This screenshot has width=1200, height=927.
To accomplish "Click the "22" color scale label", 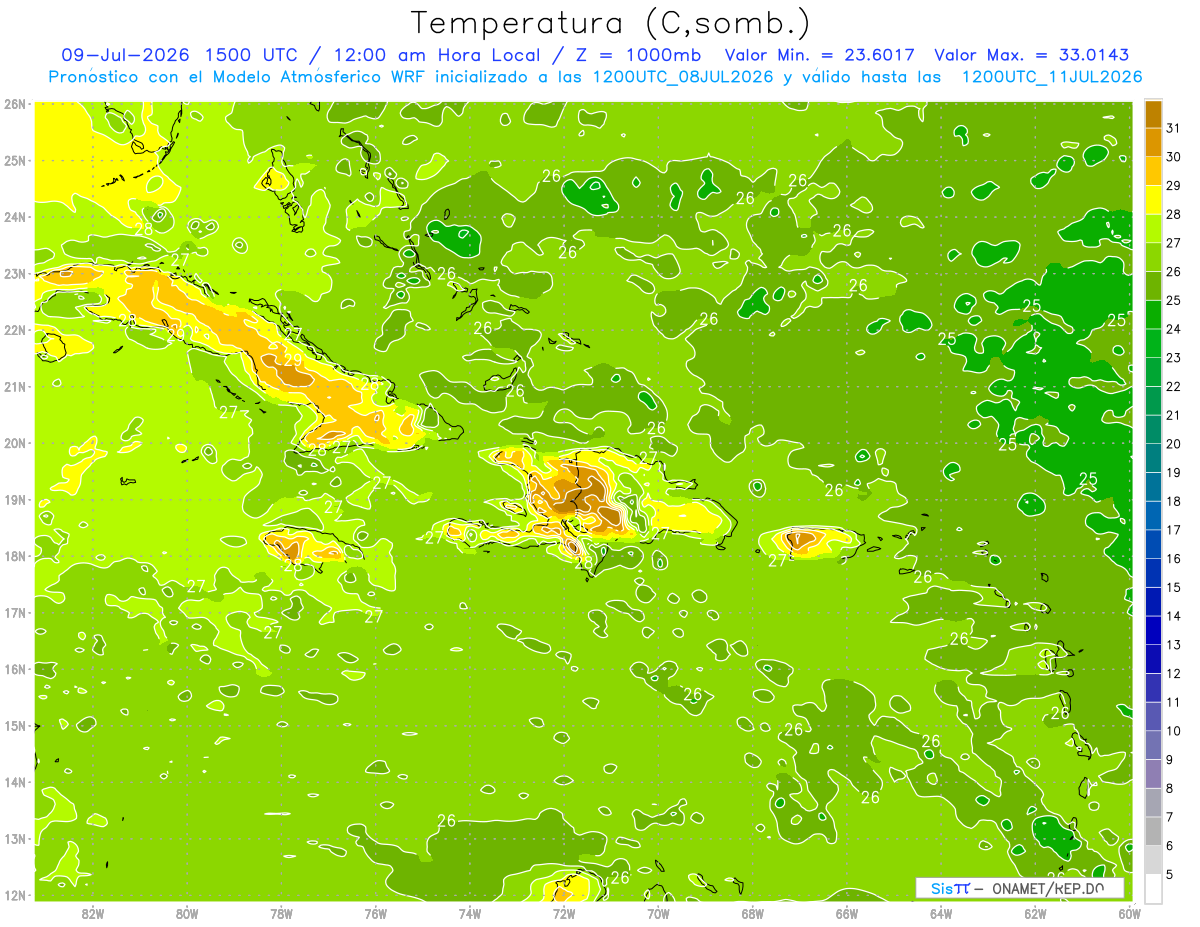I will click(1173, 386).
